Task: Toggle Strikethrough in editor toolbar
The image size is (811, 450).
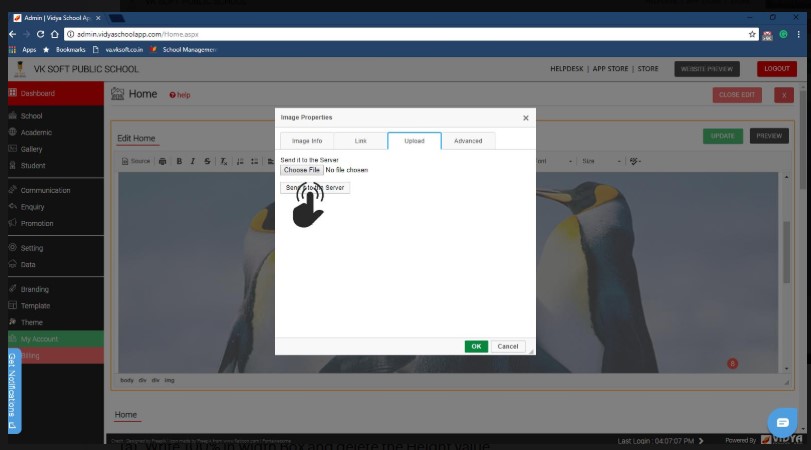Action: [x=207, y=161]
